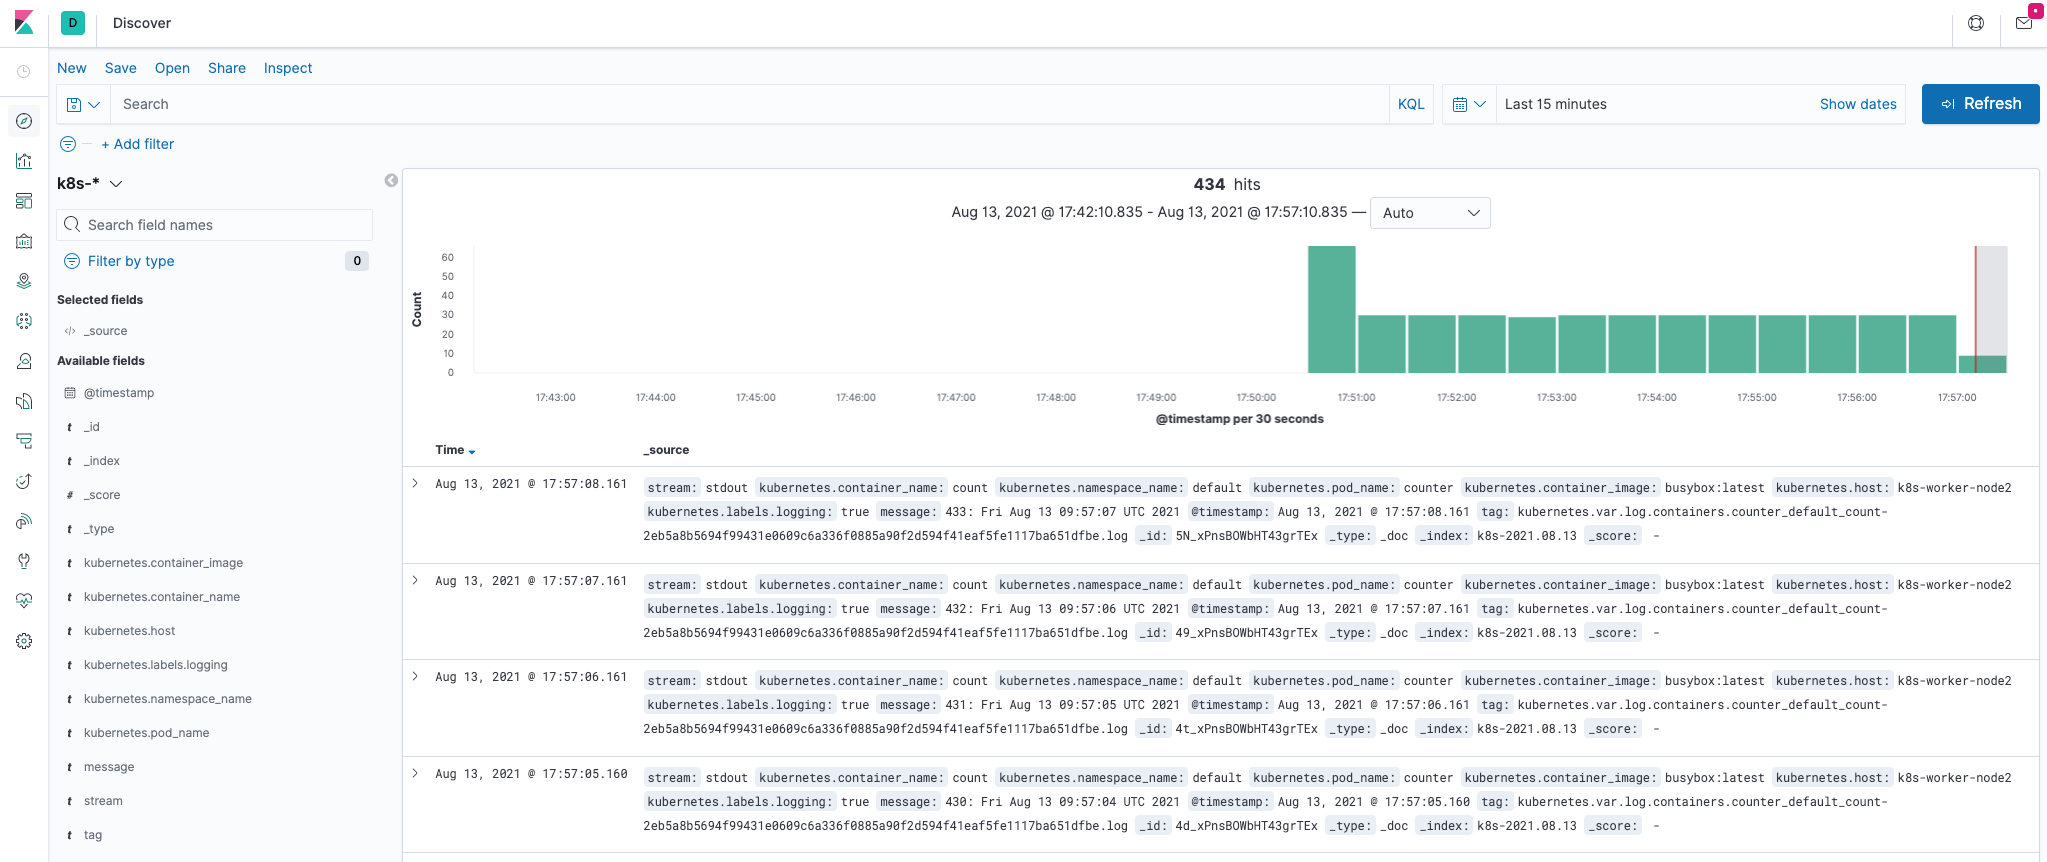Open Dev Tools wrench icon
Screen dimensions: 2047x862
24,561
